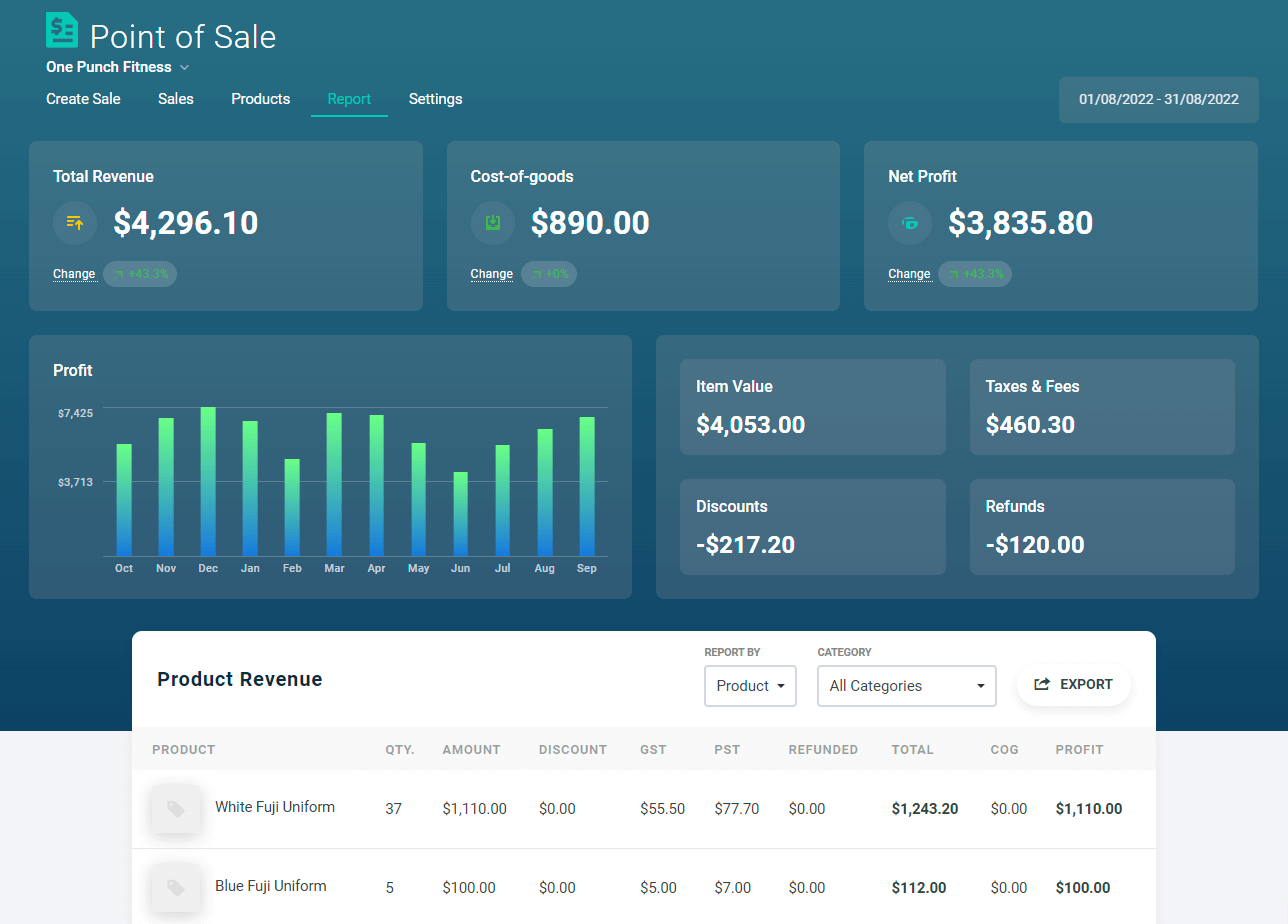Click the Dec bar in the Profit chart
The height and width of the screenshot is (924, 1288).
click(x=208, y=480)
